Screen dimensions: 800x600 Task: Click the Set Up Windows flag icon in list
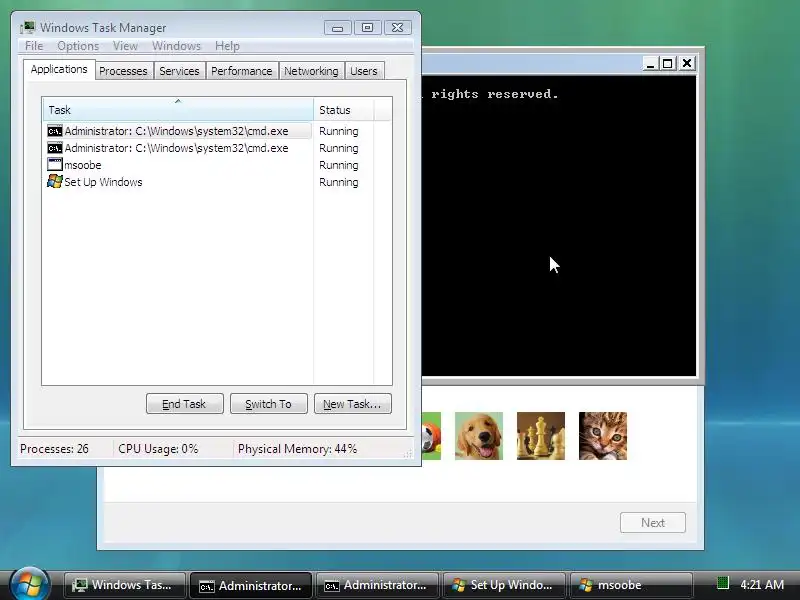tap(55, 181)
